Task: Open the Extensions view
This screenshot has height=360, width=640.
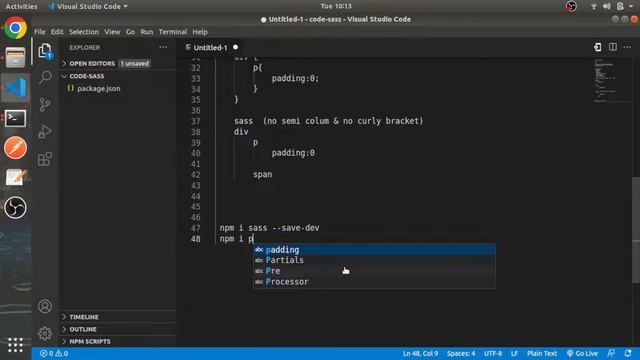Action: point(45,159)
